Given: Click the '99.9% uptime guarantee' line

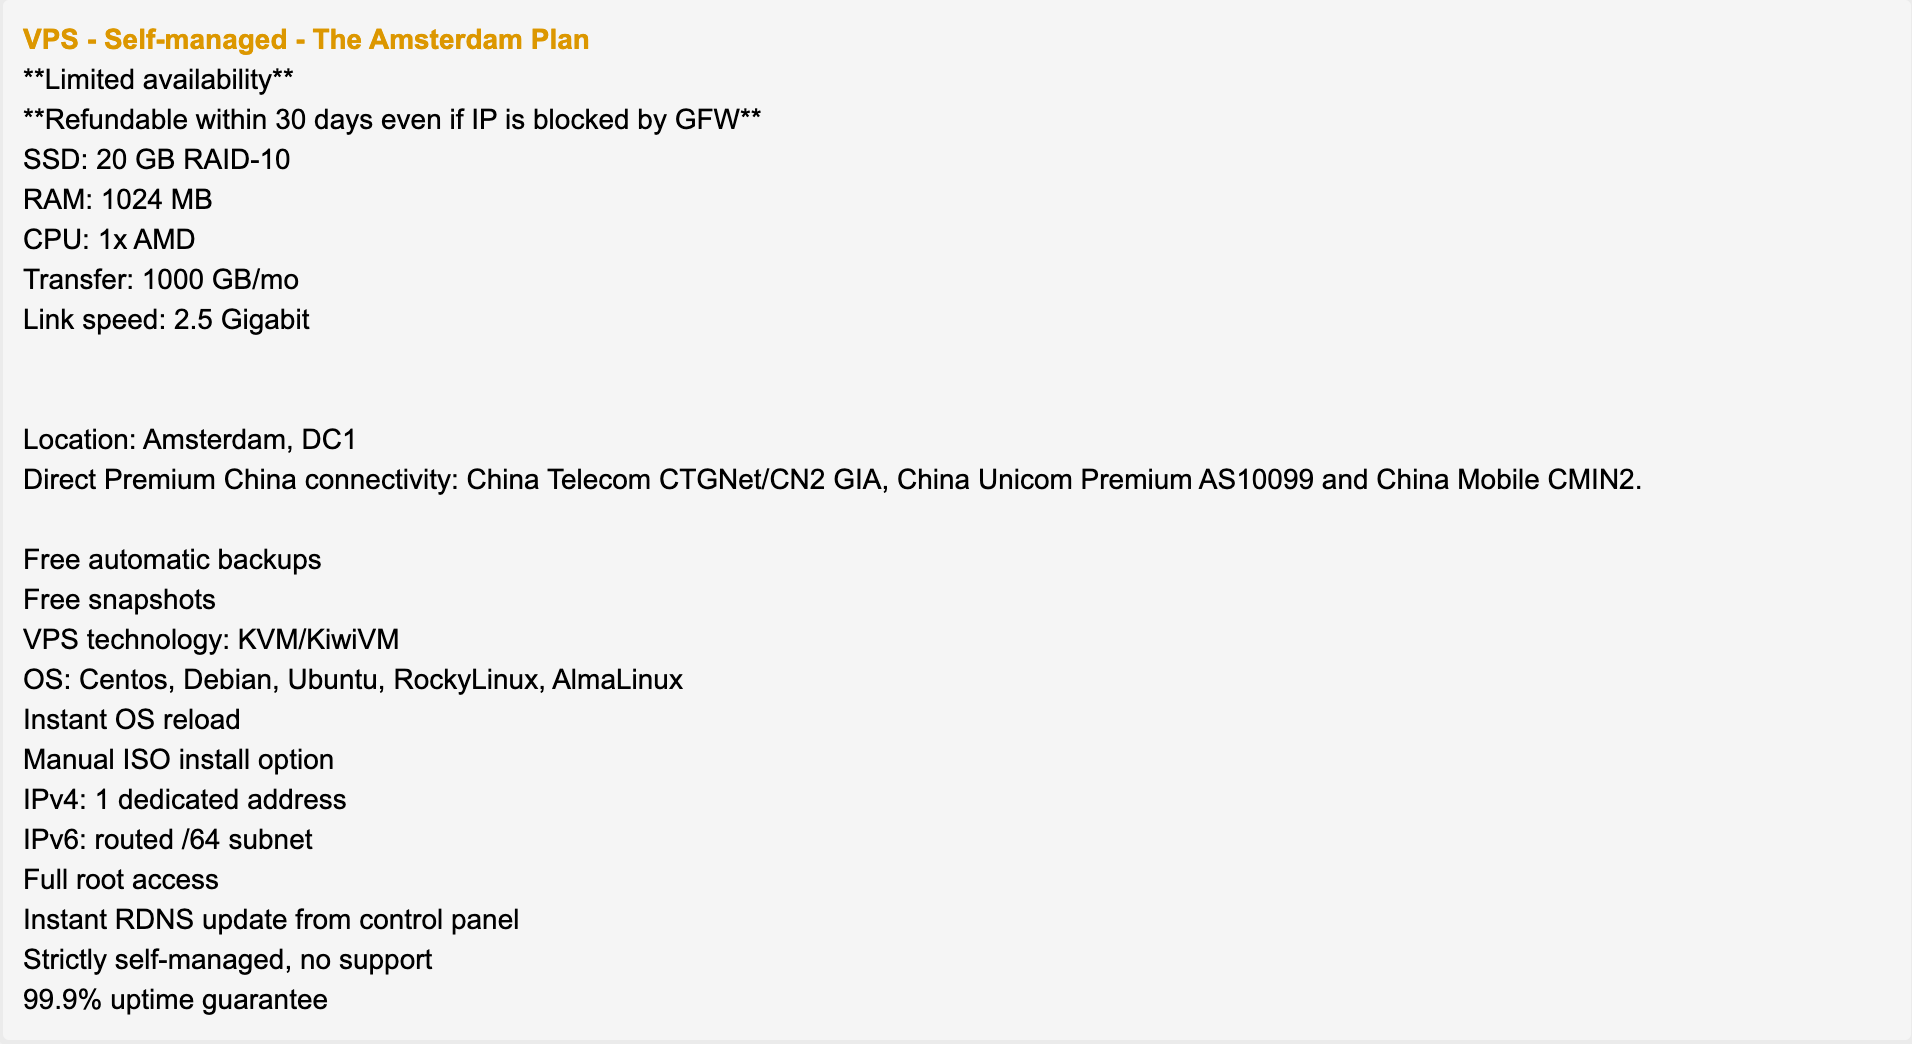Looking at the screenshot, I should click(175, 1000).
